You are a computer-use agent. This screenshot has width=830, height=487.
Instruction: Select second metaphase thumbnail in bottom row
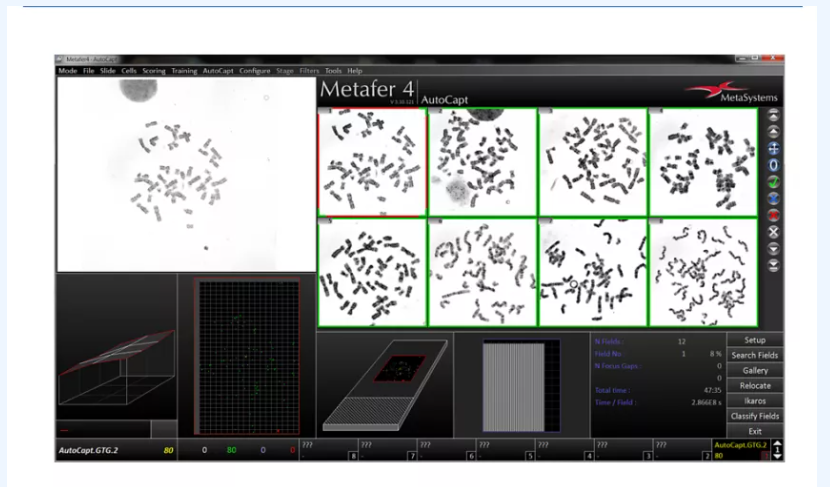(482, 272)
